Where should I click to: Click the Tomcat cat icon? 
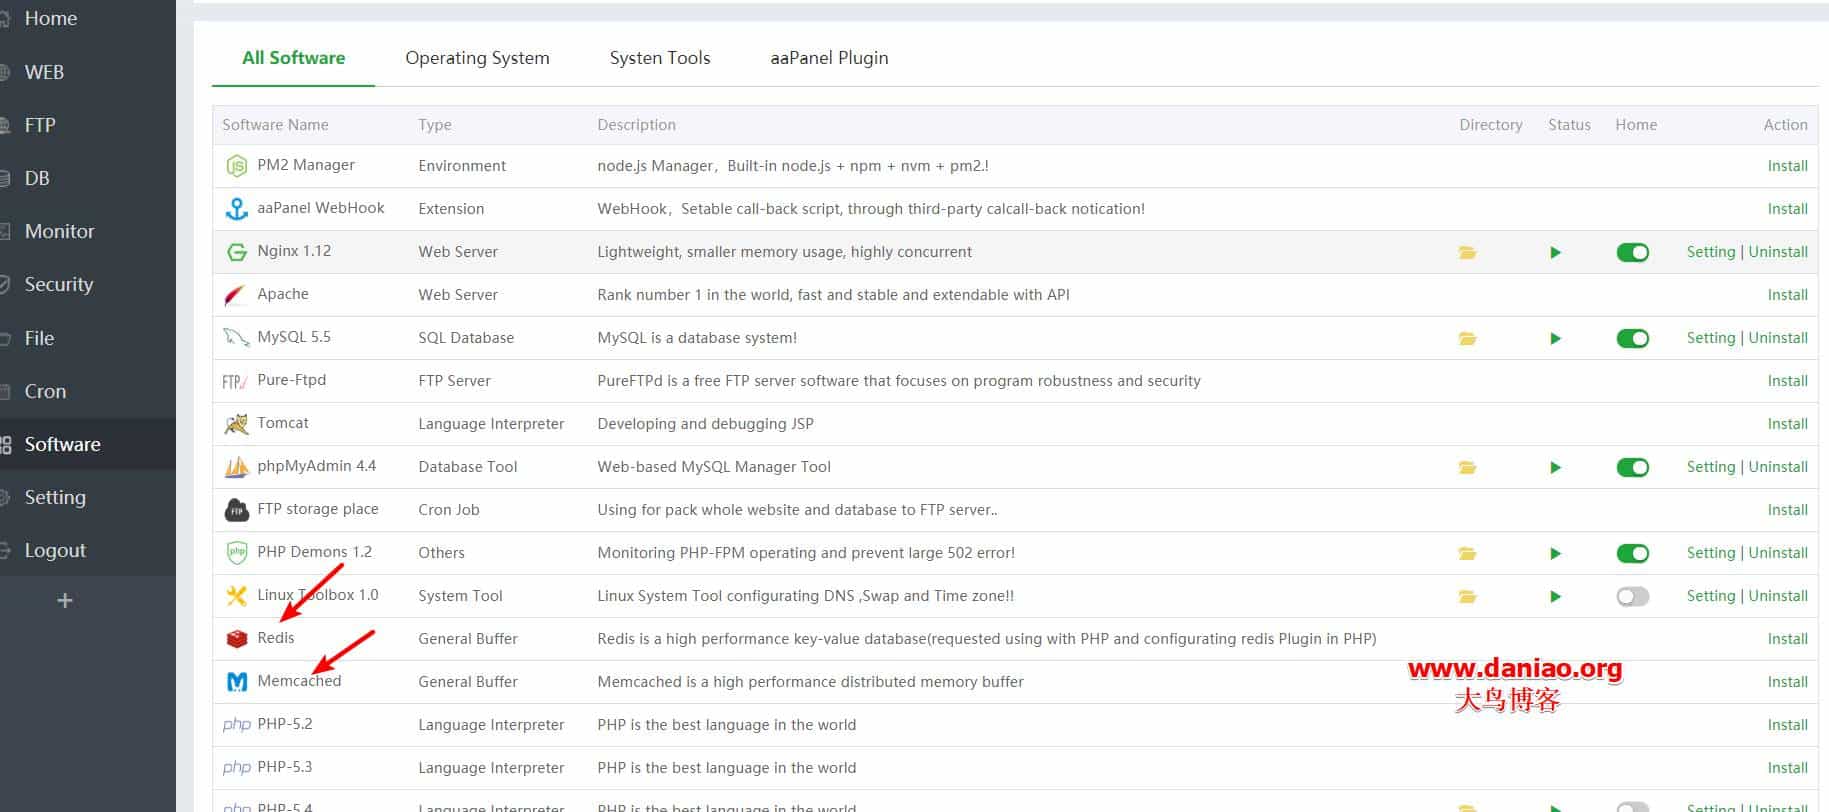(x=236, y=424)
